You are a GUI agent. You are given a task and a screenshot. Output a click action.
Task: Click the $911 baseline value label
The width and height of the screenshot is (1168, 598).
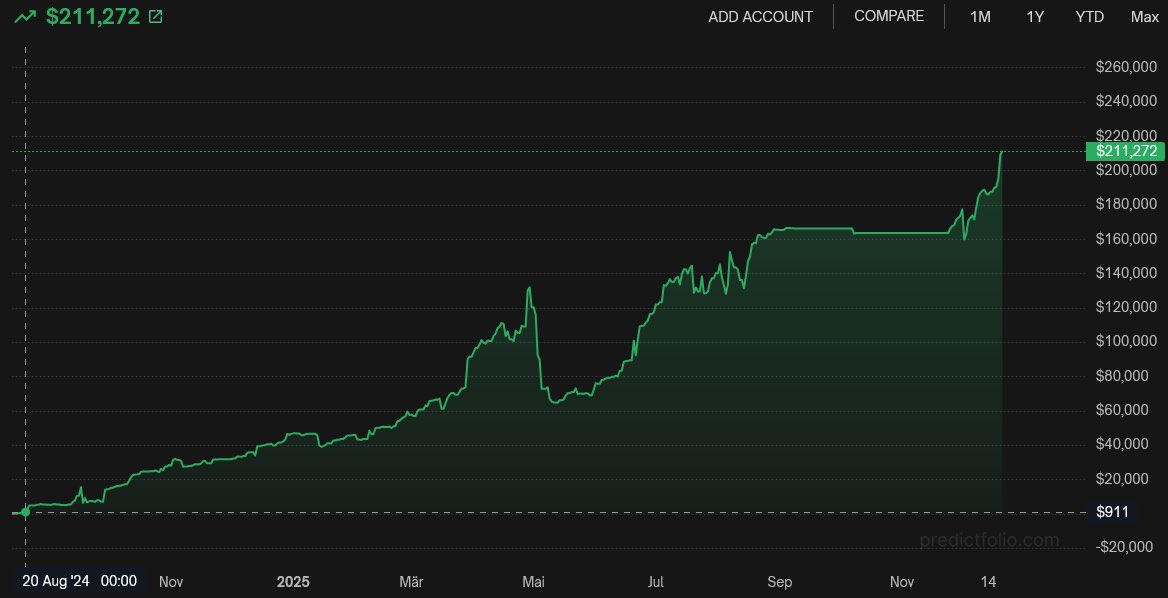point(1111,512)
